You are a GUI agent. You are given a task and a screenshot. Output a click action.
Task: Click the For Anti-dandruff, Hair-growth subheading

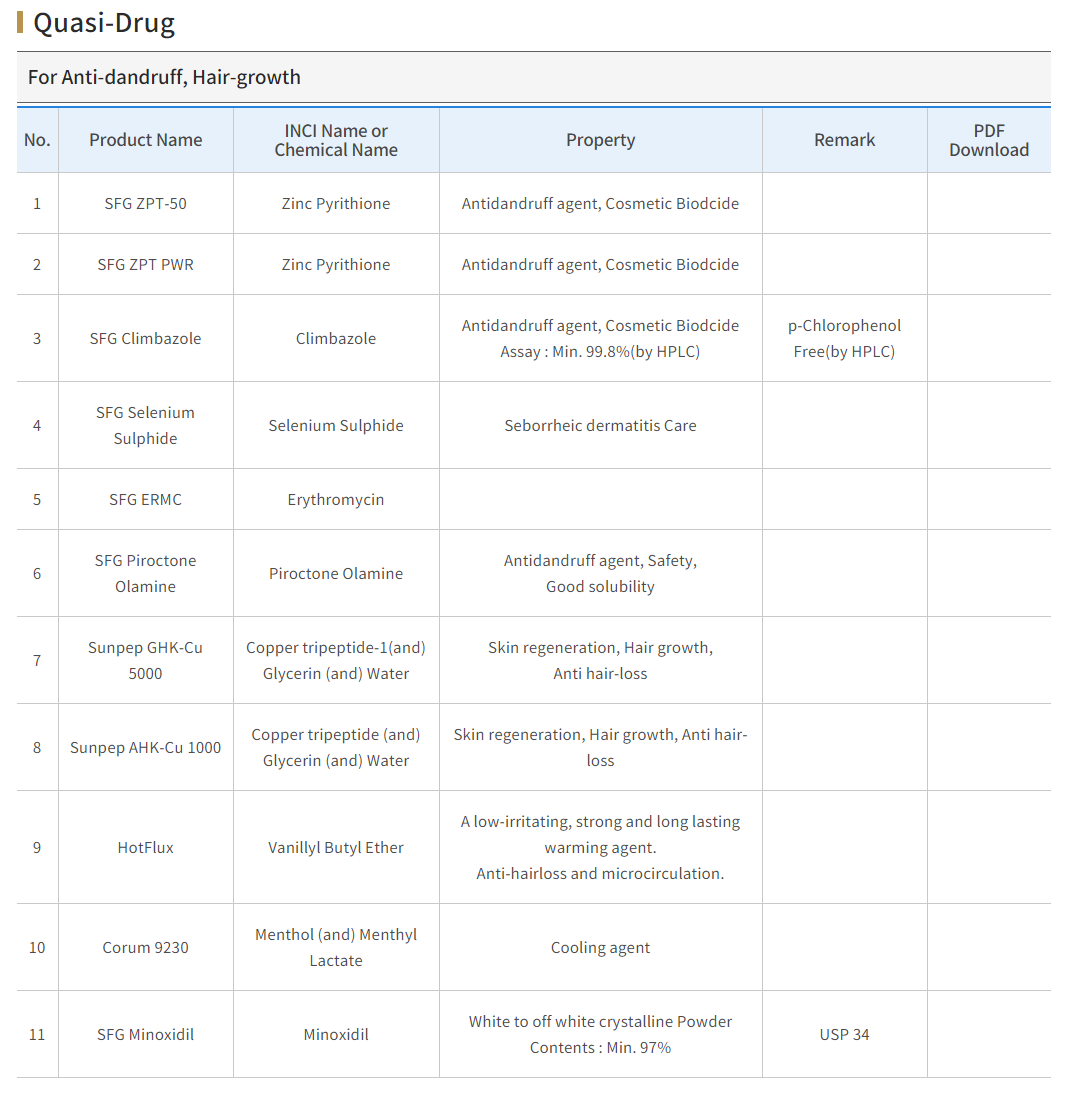[164, 77]
